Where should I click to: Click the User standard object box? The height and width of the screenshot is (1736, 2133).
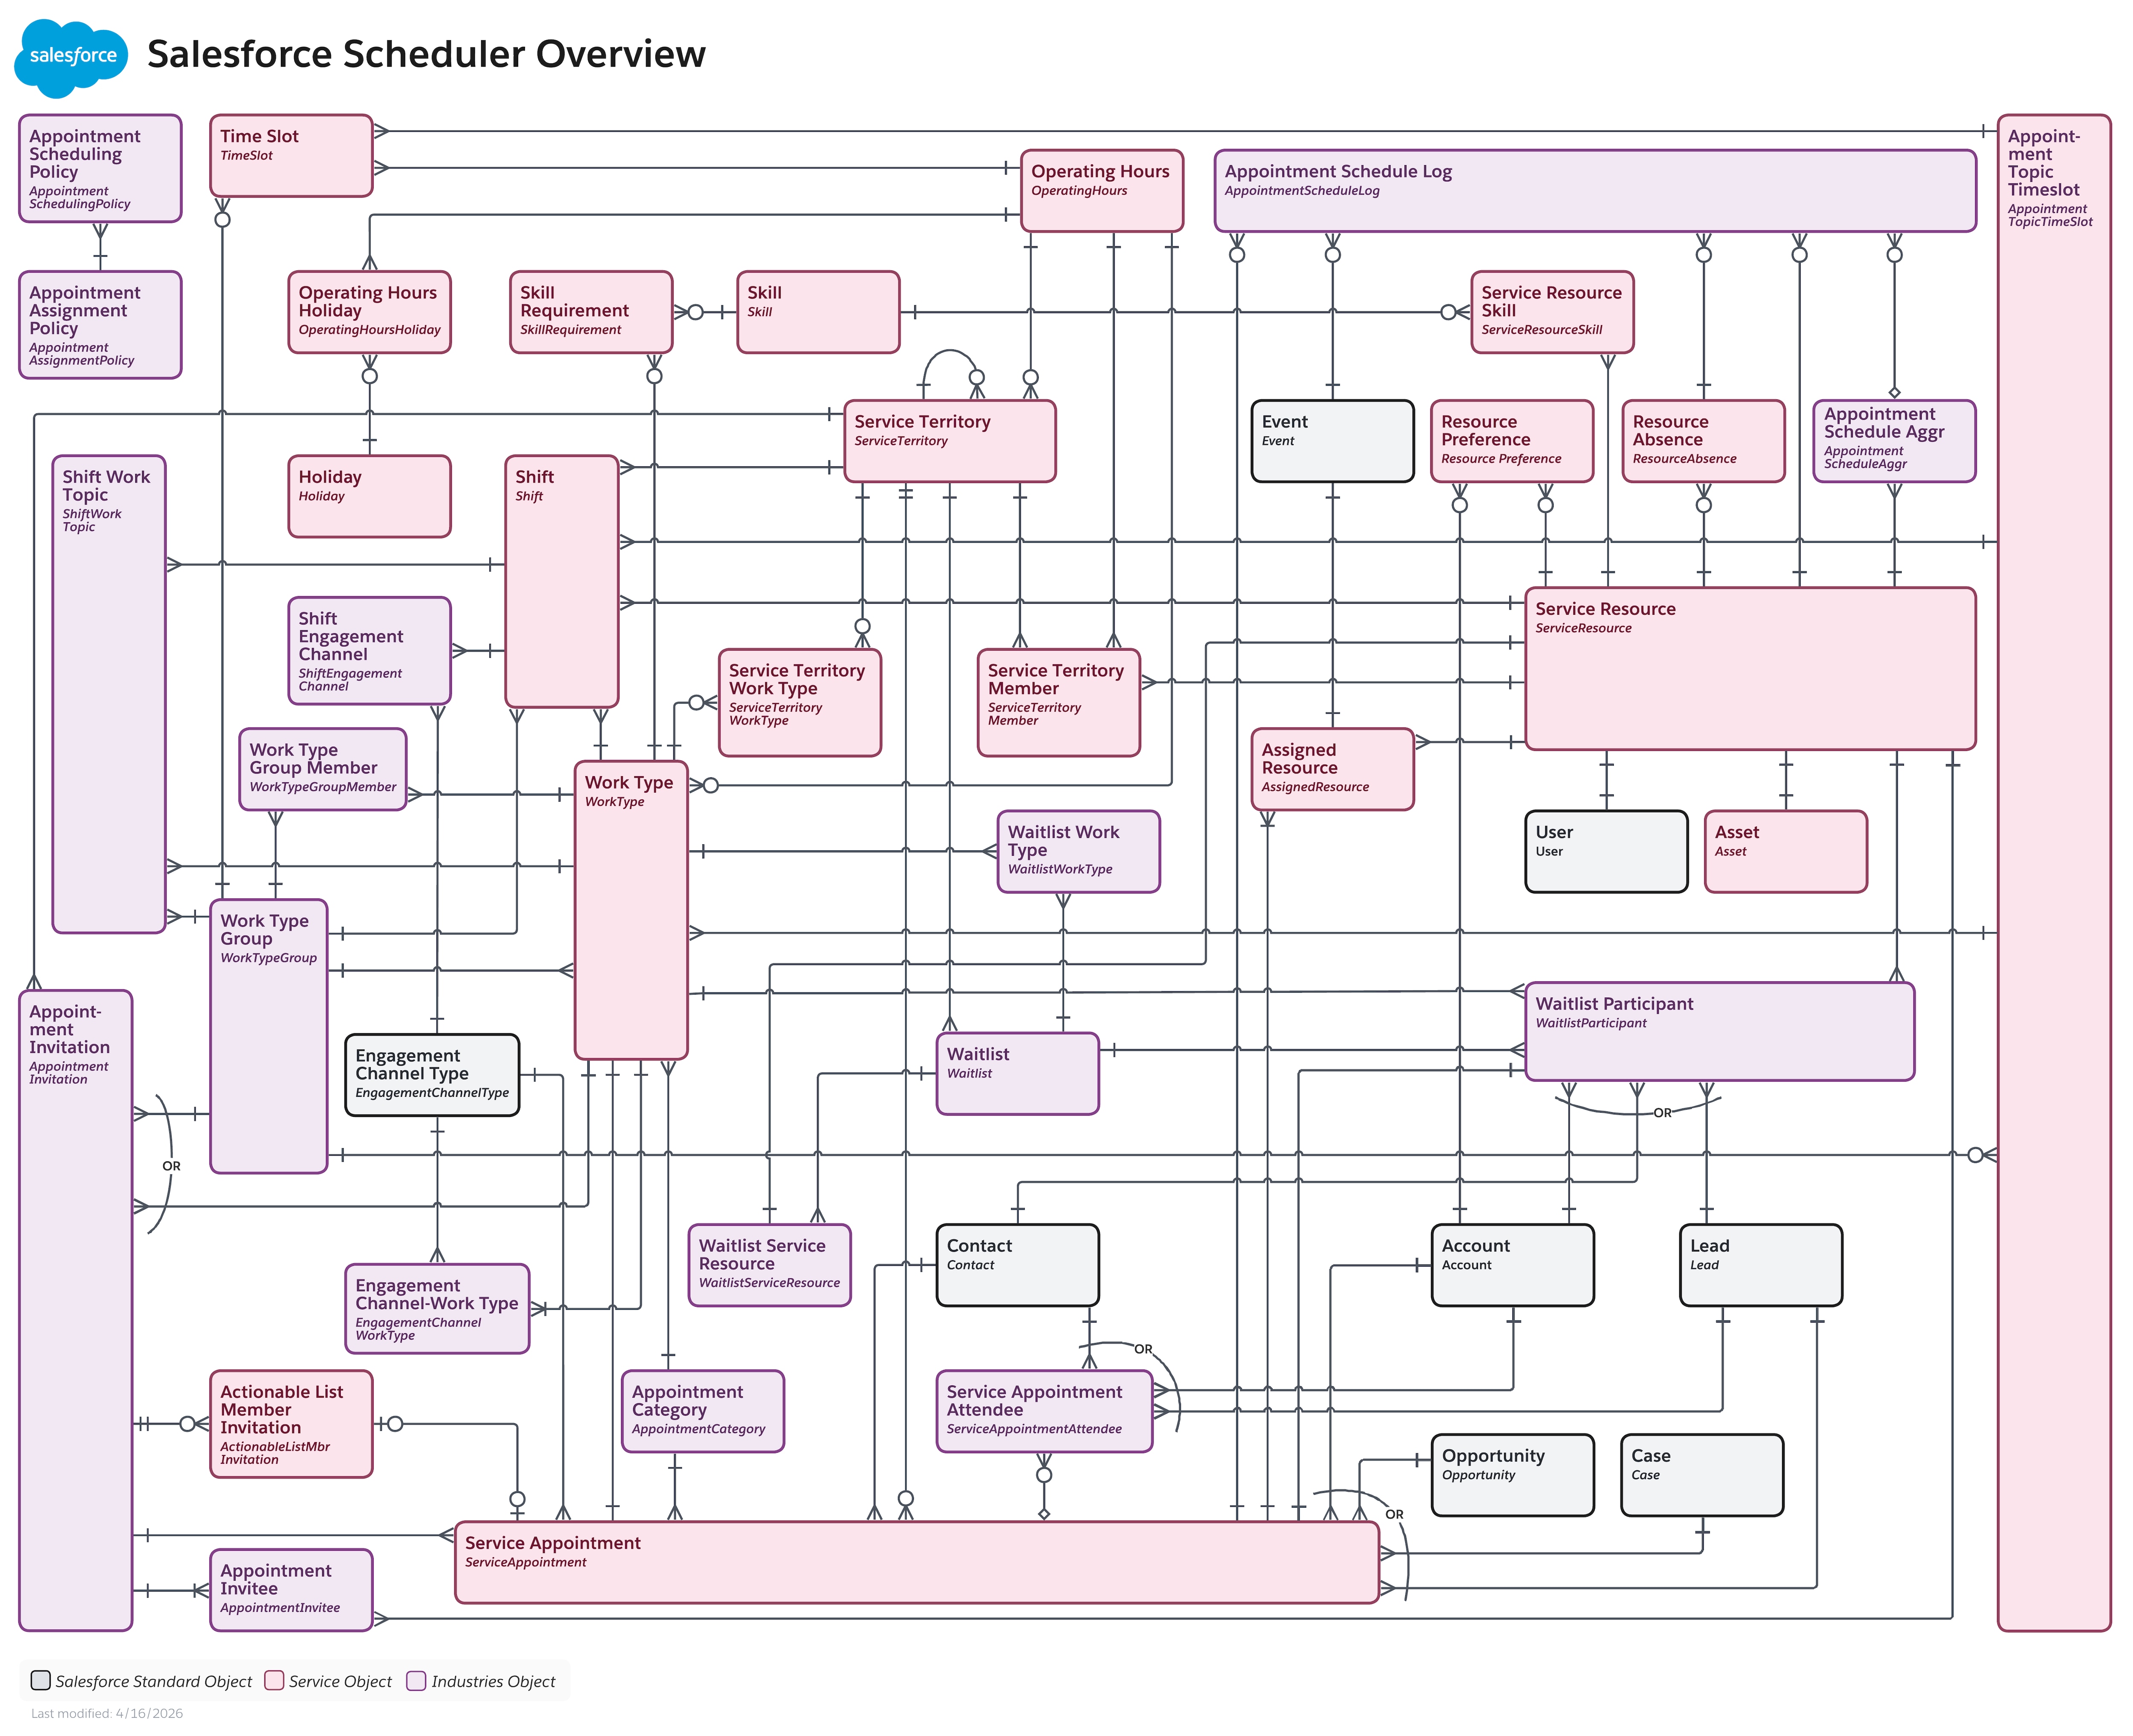coord(1606,852)
